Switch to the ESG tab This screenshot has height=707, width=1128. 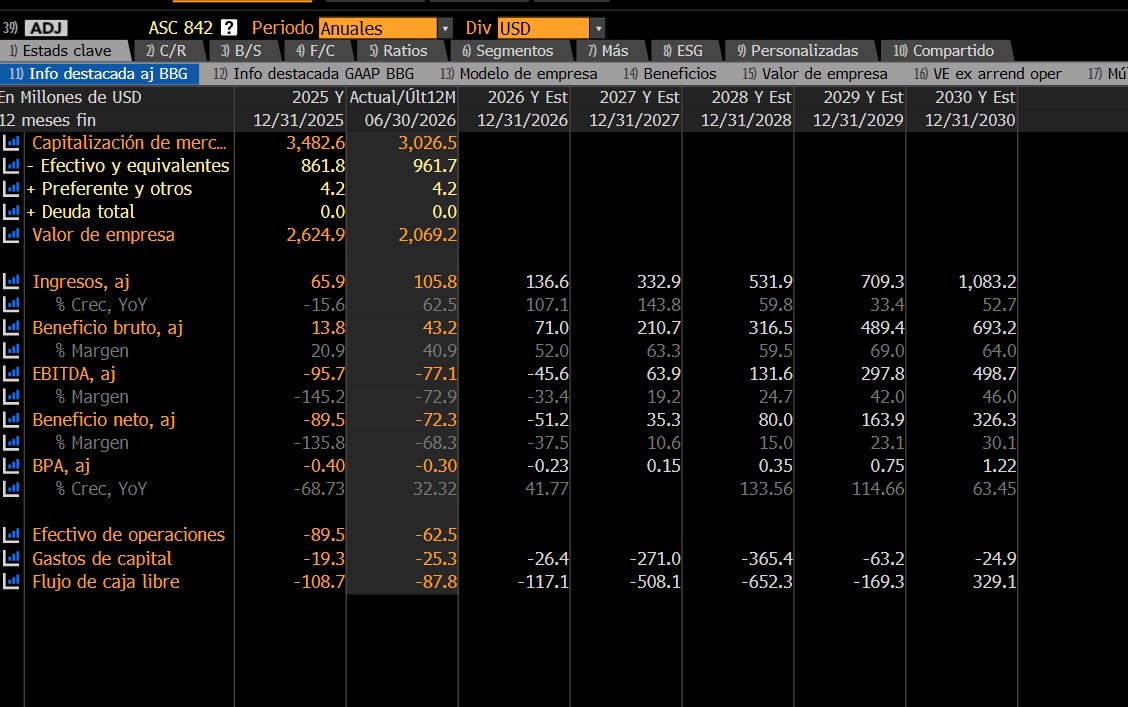point(683,50)
